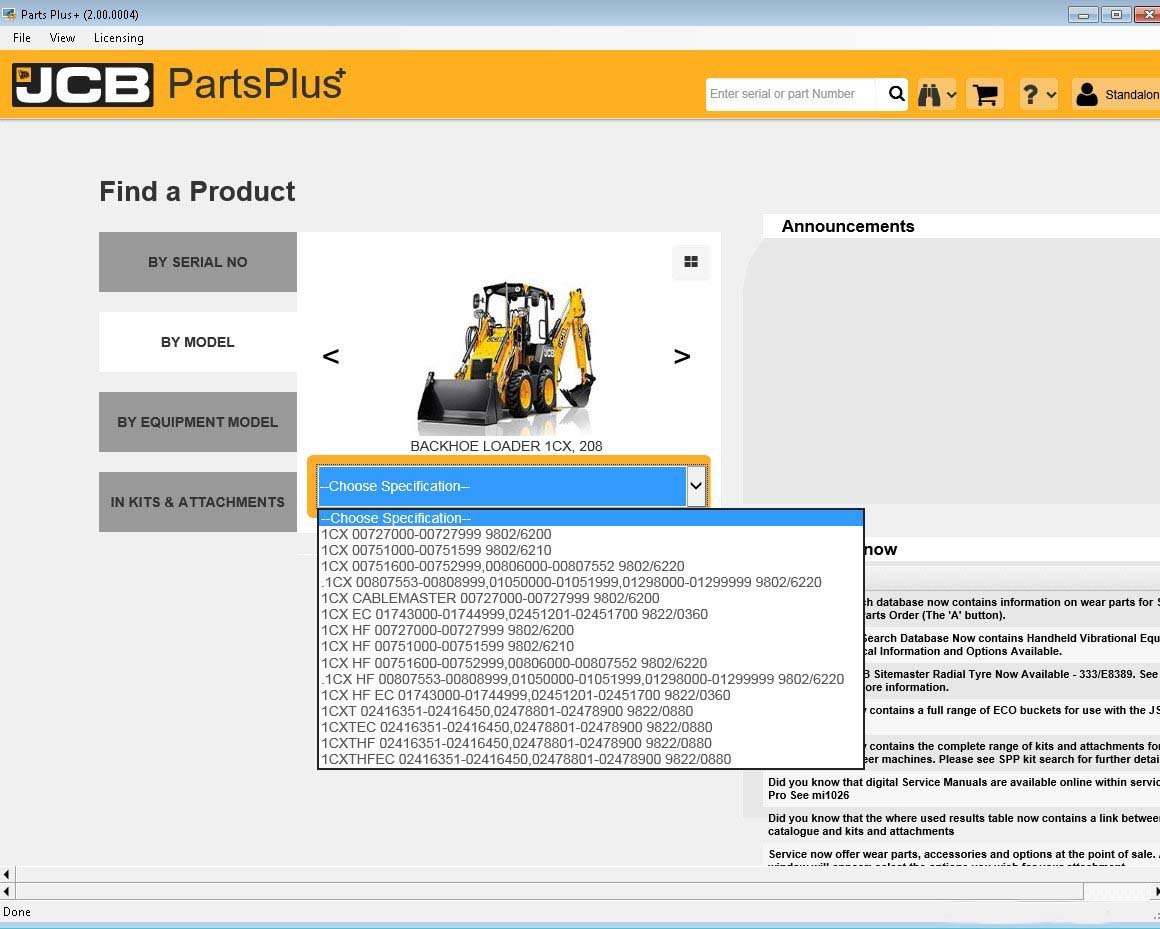Select 1CX 00727000-00727999 9802/6200
The width and height of the screenshot is (1160, 929).
[591, 534]
